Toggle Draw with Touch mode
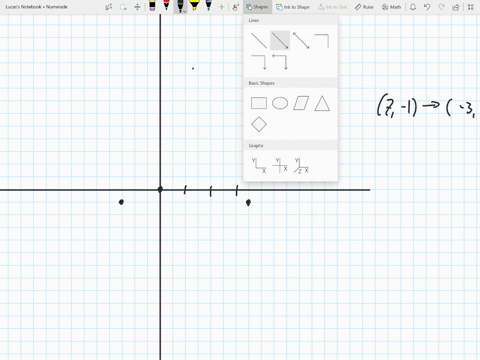This screenshot has height=360, width=480. (x=236, y=7)
